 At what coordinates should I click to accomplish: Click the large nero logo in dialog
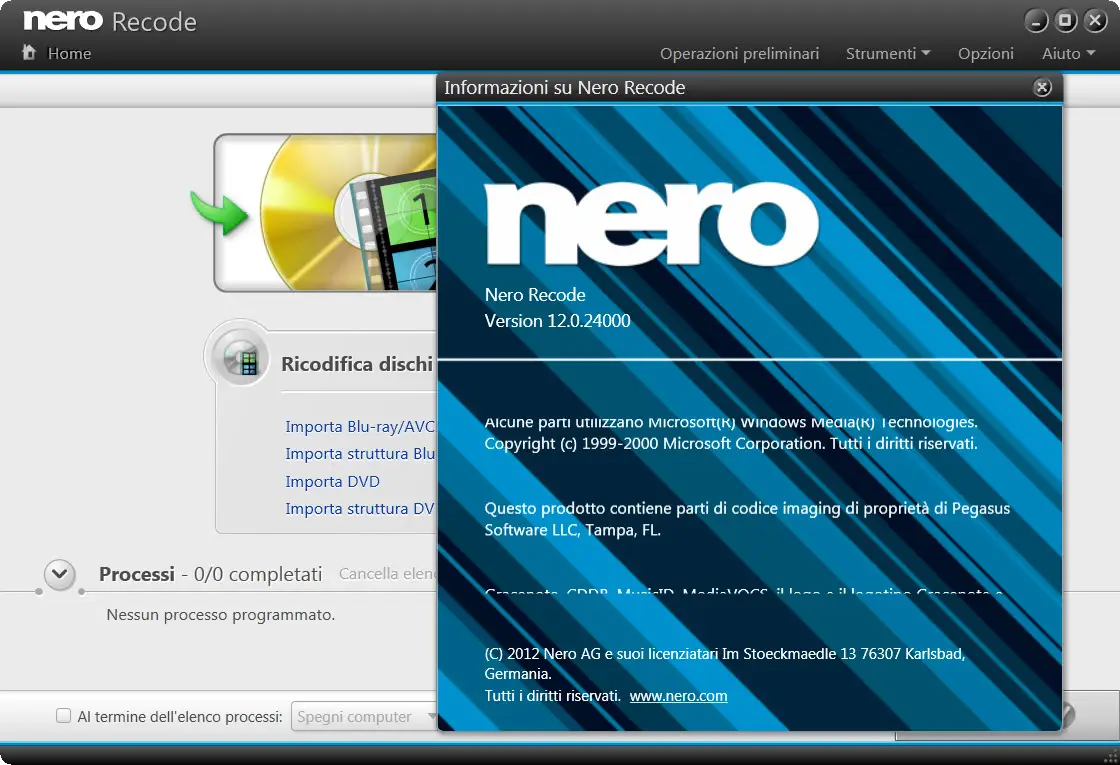[651, 224]
